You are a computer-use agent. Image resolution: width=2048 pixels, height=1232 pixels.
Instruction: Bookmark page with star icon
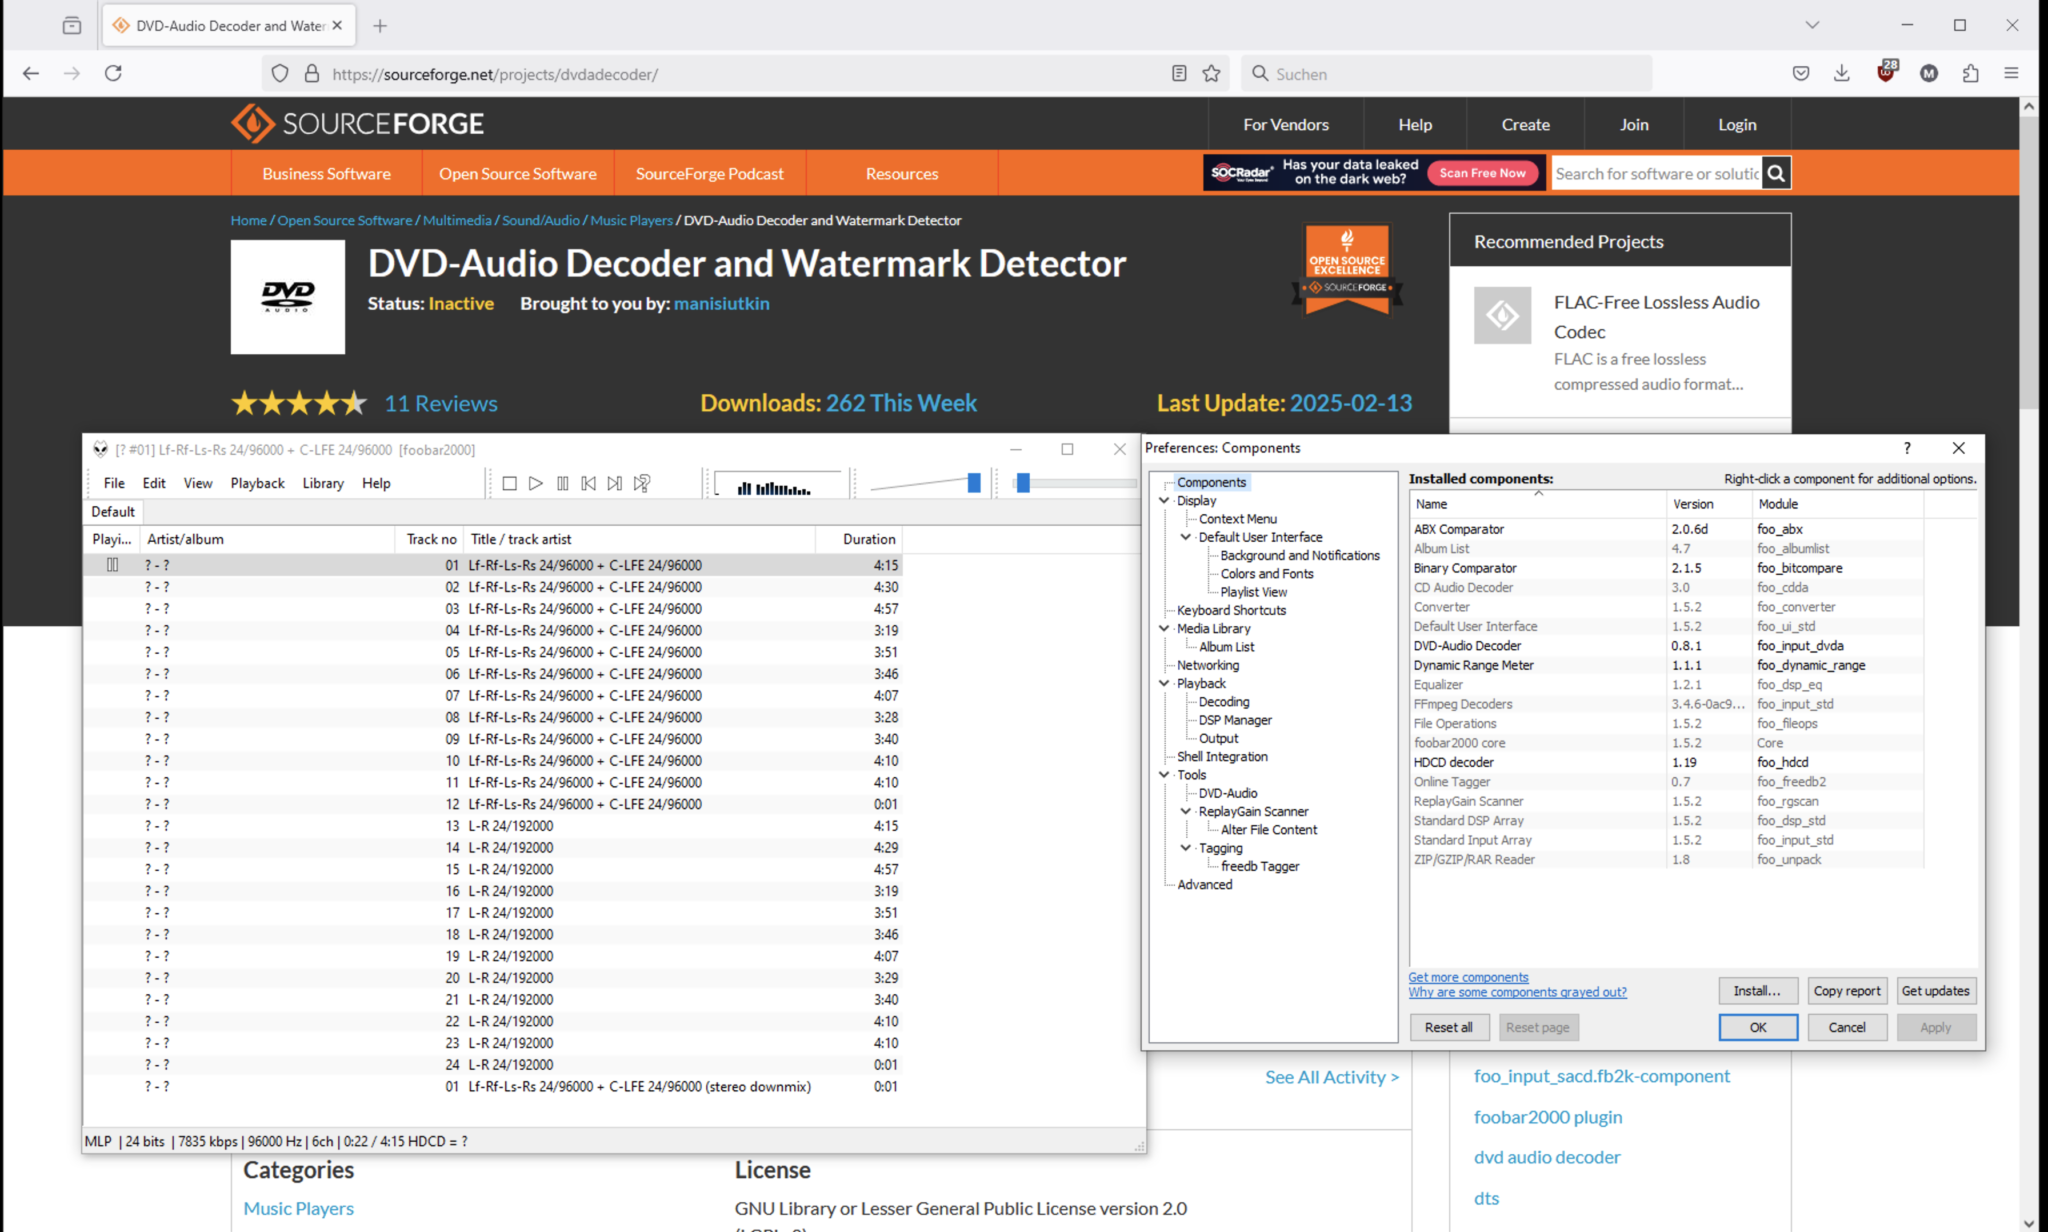tap(1211, 74)
